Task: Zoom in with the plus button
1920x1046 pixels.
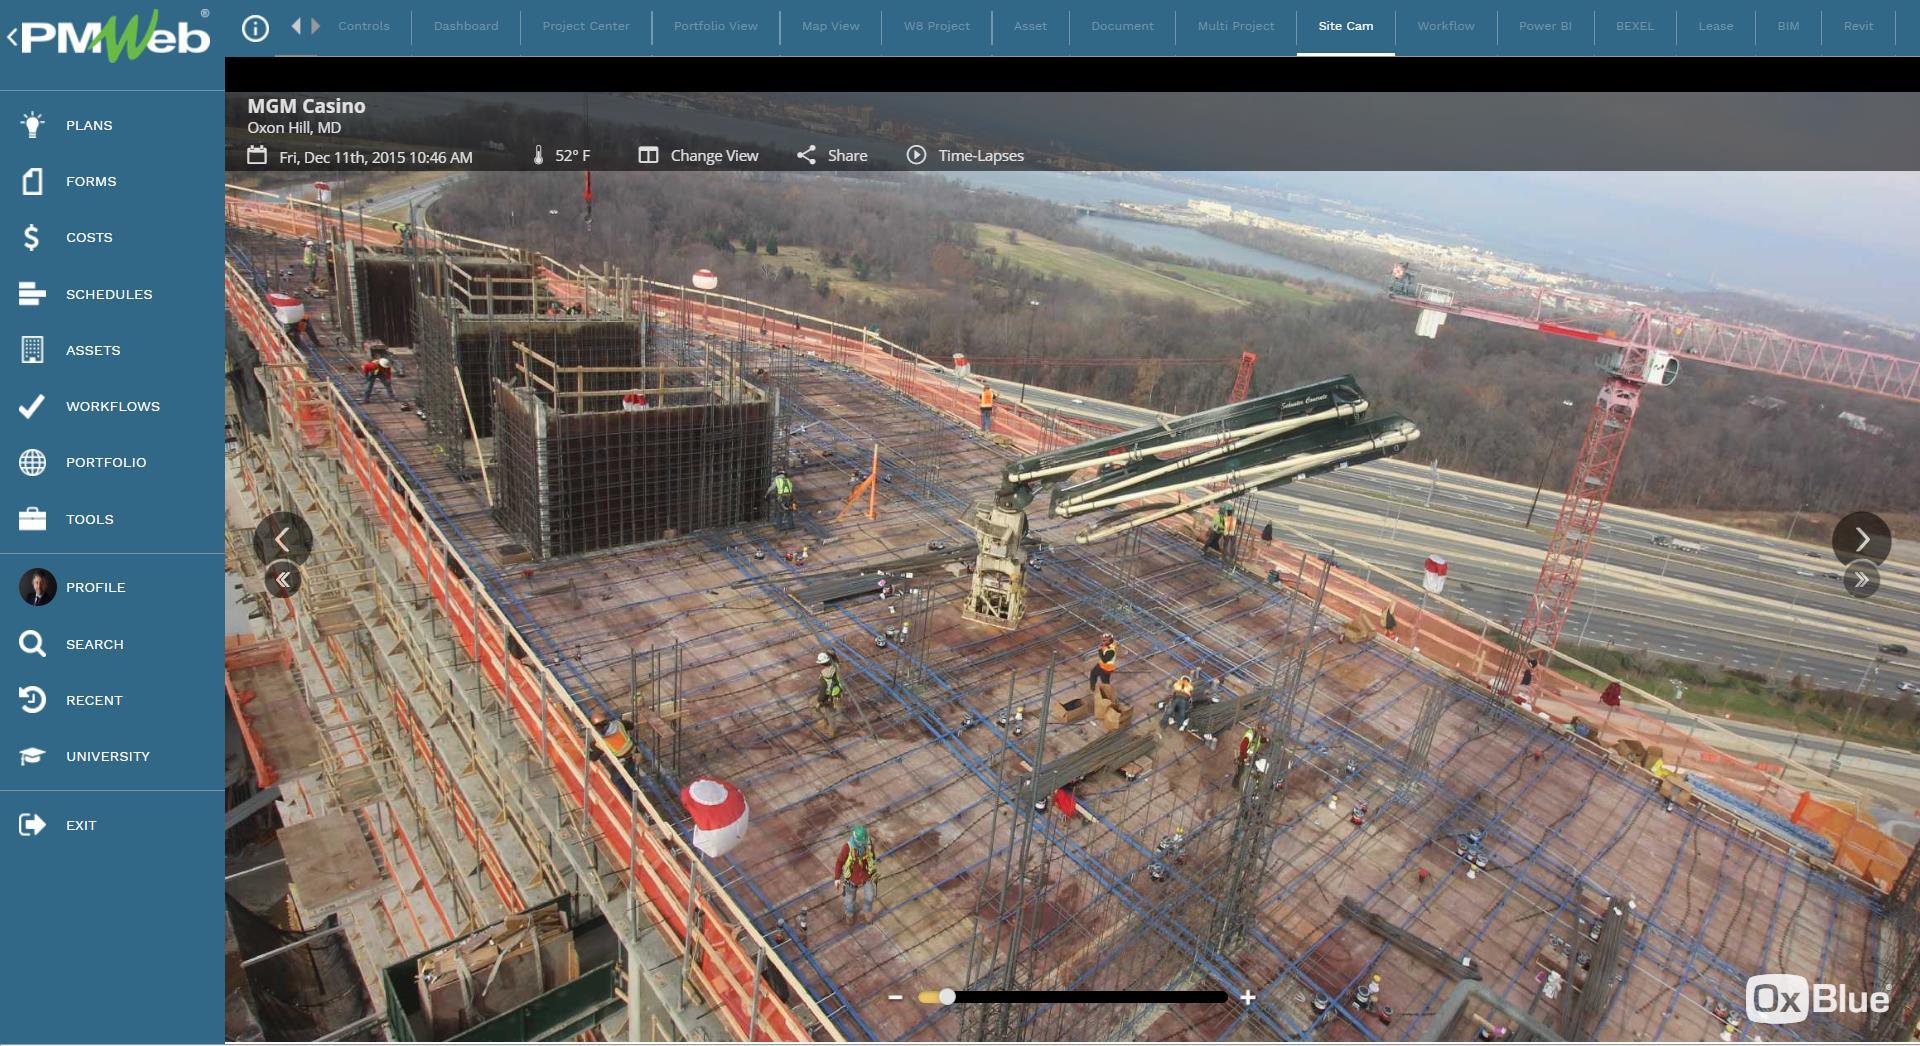Action: [x=1248, y=997]
